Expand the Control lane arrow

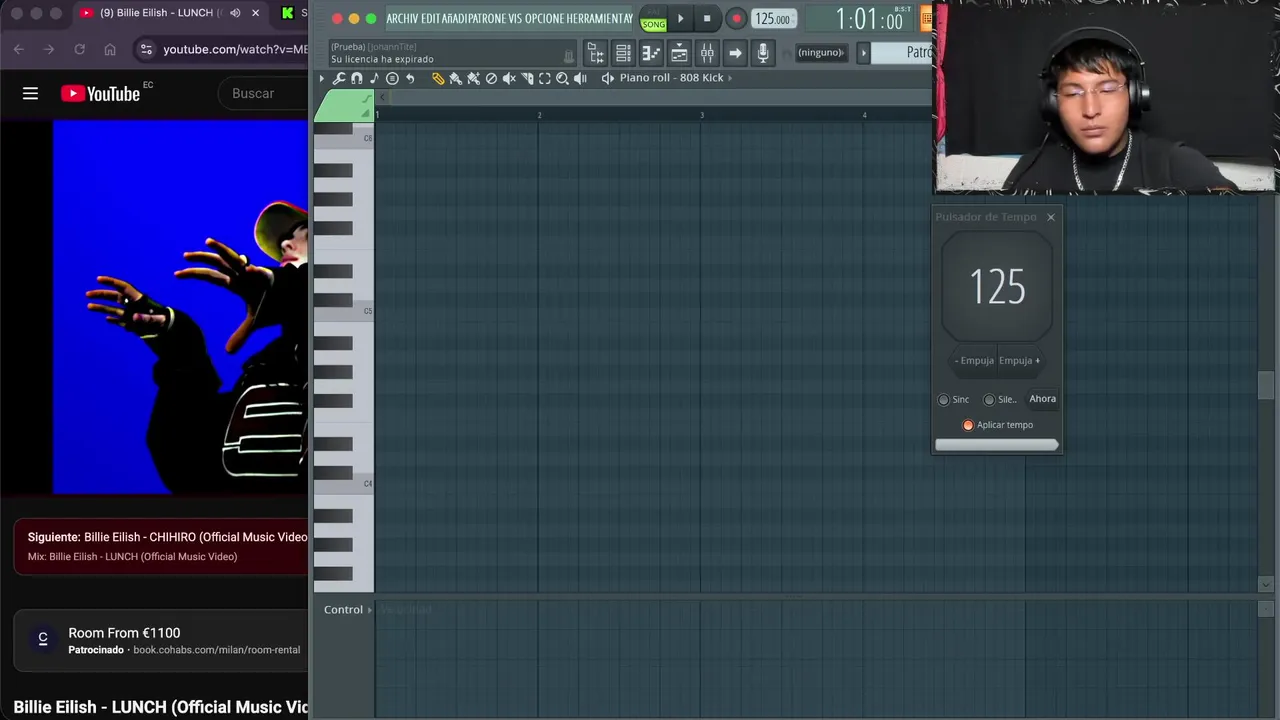pos(370,609)
